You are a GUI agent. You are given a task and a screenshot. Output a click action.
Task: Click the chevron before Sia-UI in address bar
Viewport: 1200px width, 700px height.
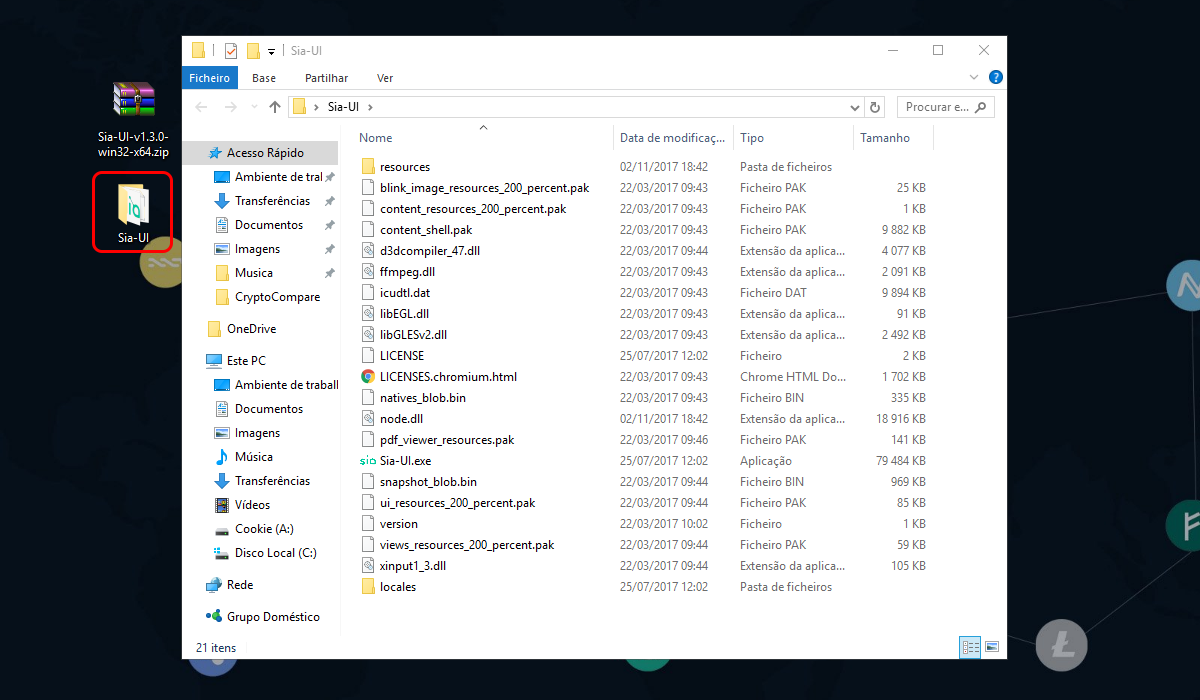[x=316, y=107]
